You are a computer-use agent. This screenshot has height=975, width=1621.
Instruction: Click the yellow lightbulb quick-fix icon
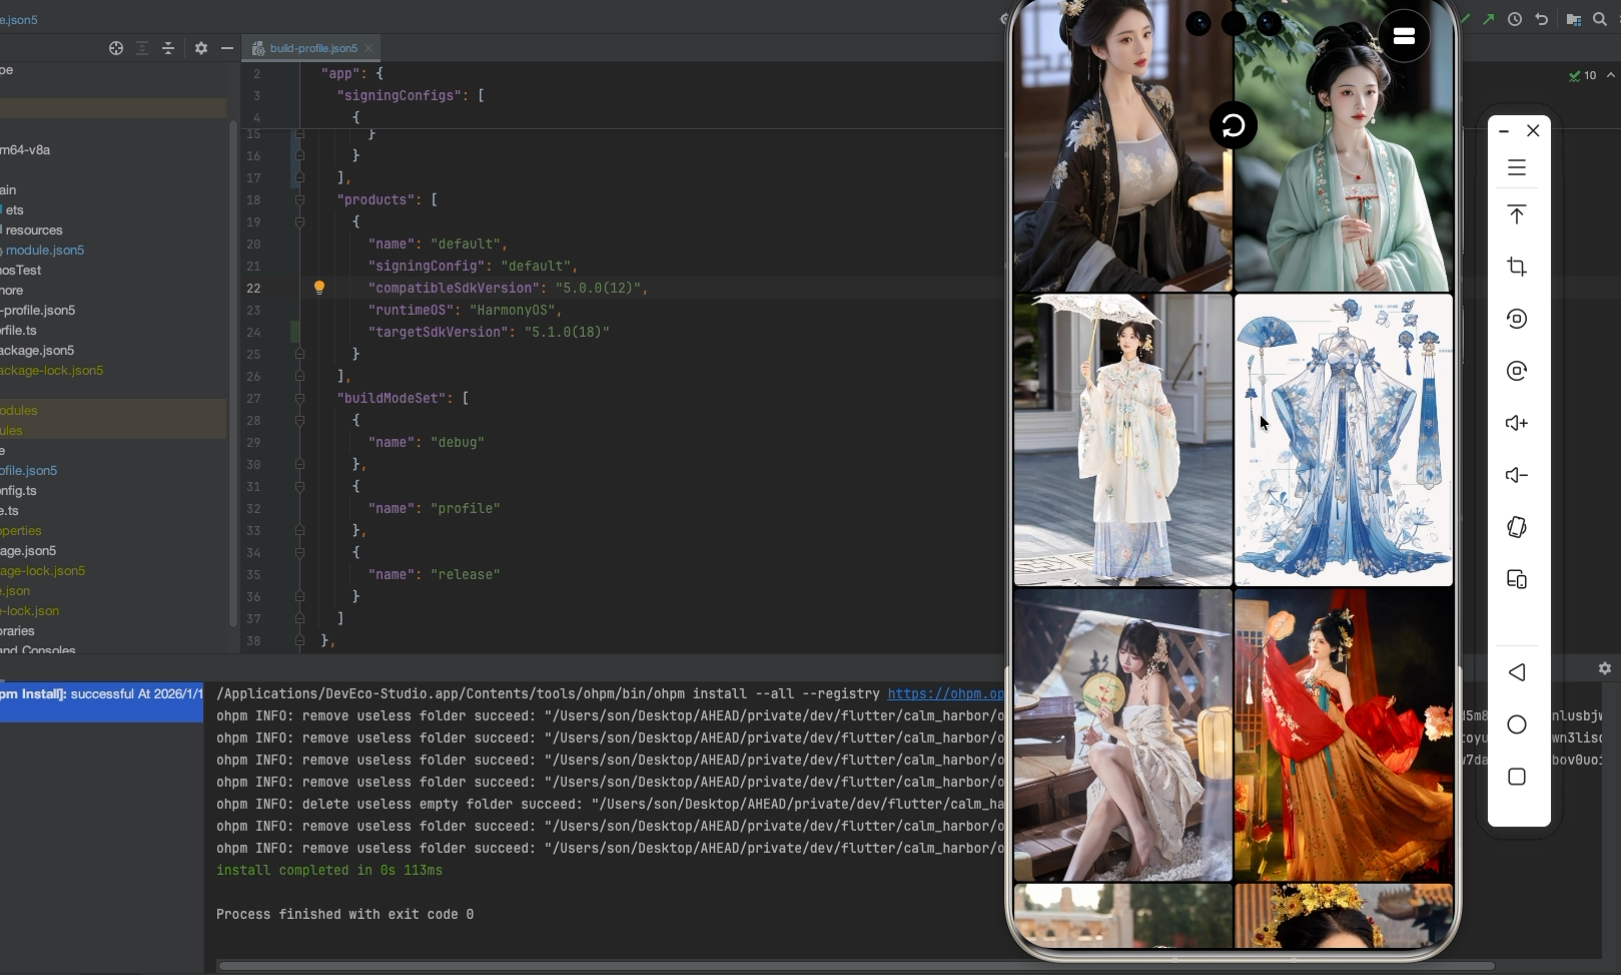pos(319,288)
